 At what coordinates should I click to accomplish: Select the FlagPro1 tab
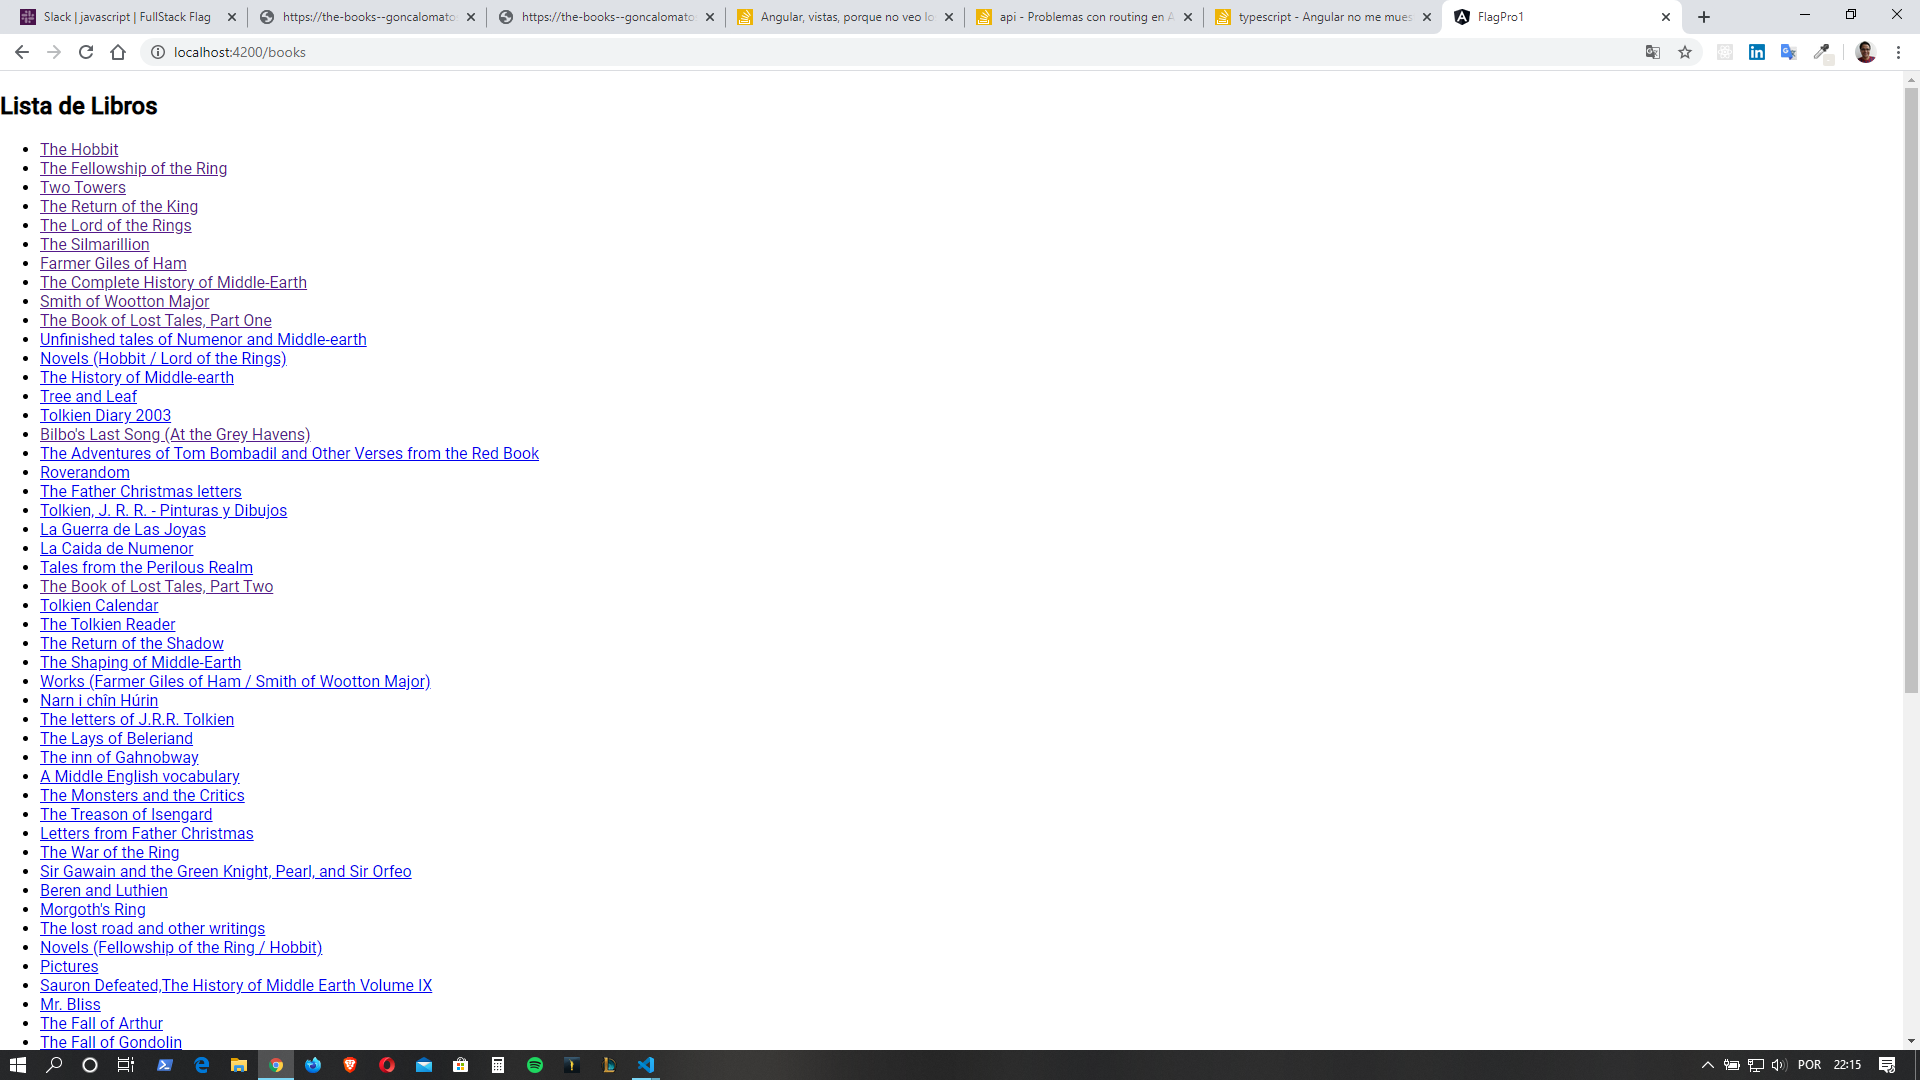(x=1563, y=17)
